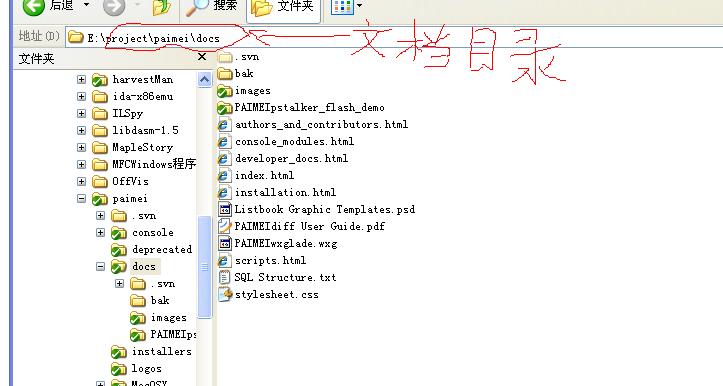
Task: Collapse the docs tree node
Action: 100,267
